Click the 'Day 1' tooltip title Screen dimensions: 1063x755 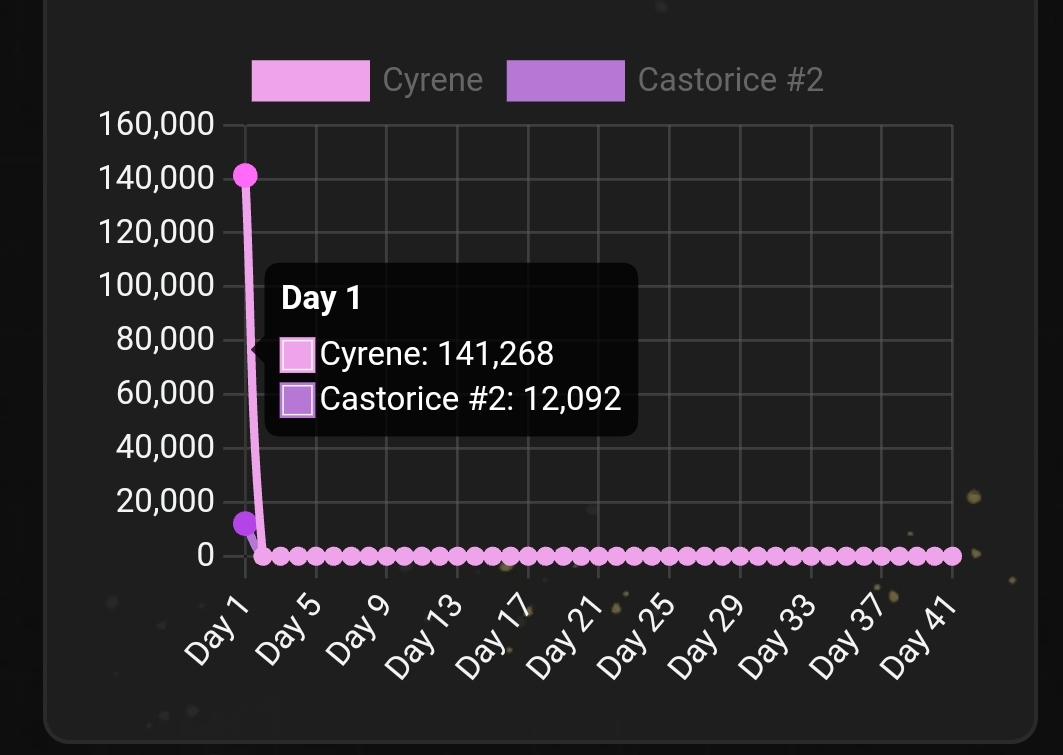point(321,298)
